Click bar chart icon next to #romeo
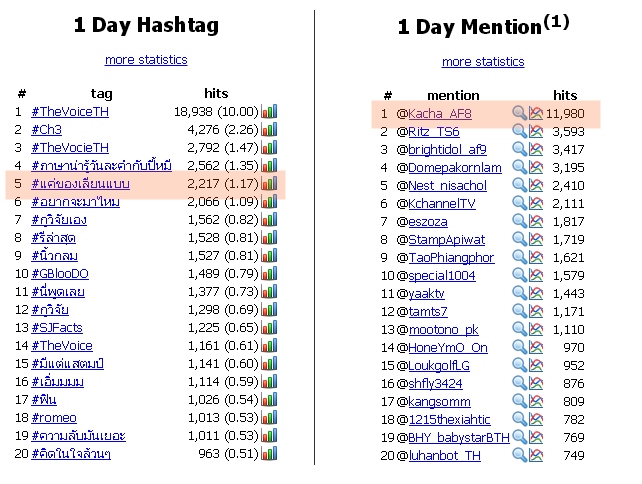 tap(269, 417)
